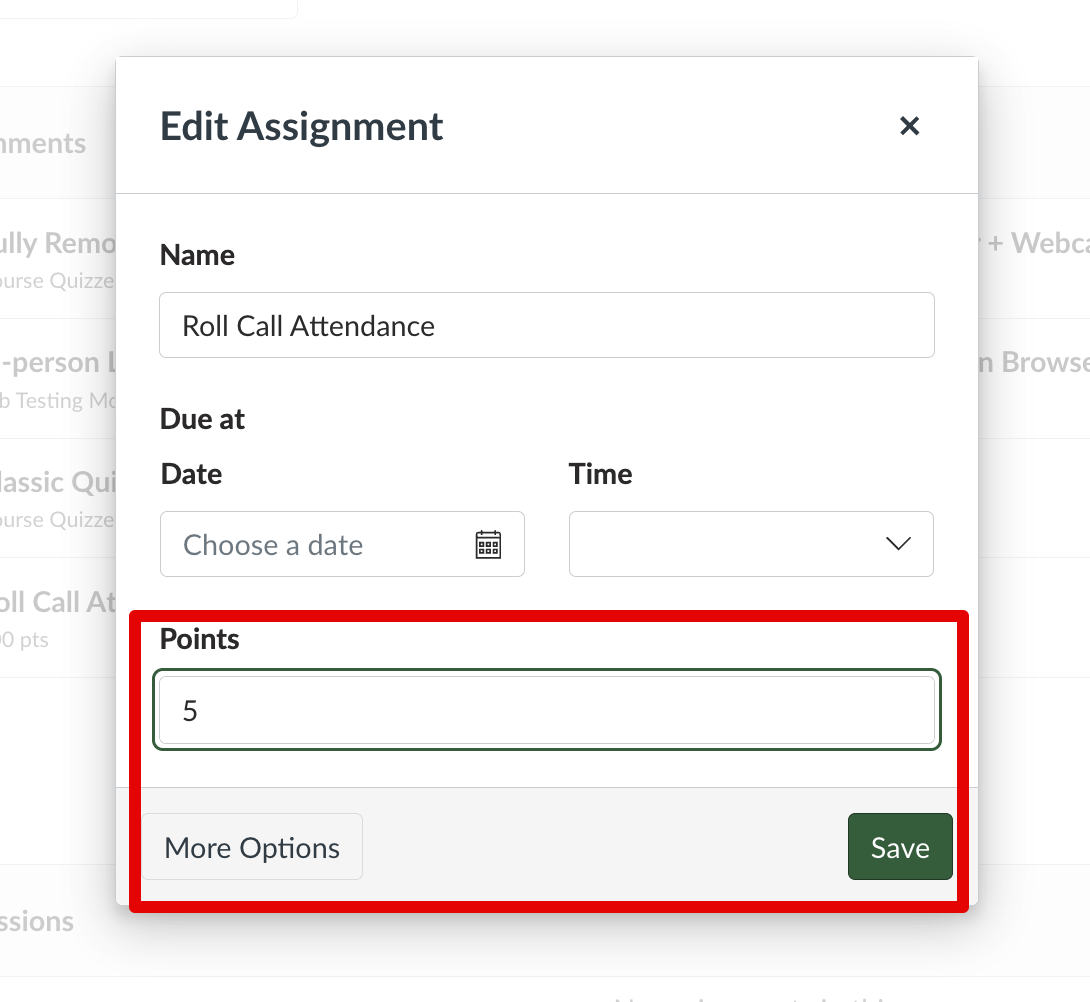The image size is (1090, 1002).
Task: Click the Edit Assignment heading
Action: 302,127
